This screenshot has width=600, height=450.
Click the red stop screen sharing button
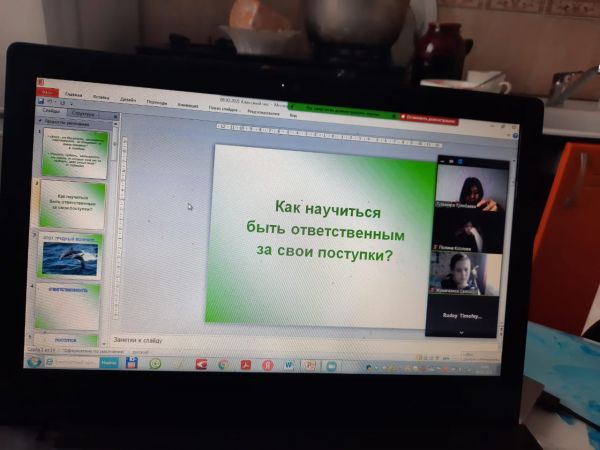(431, 118)
